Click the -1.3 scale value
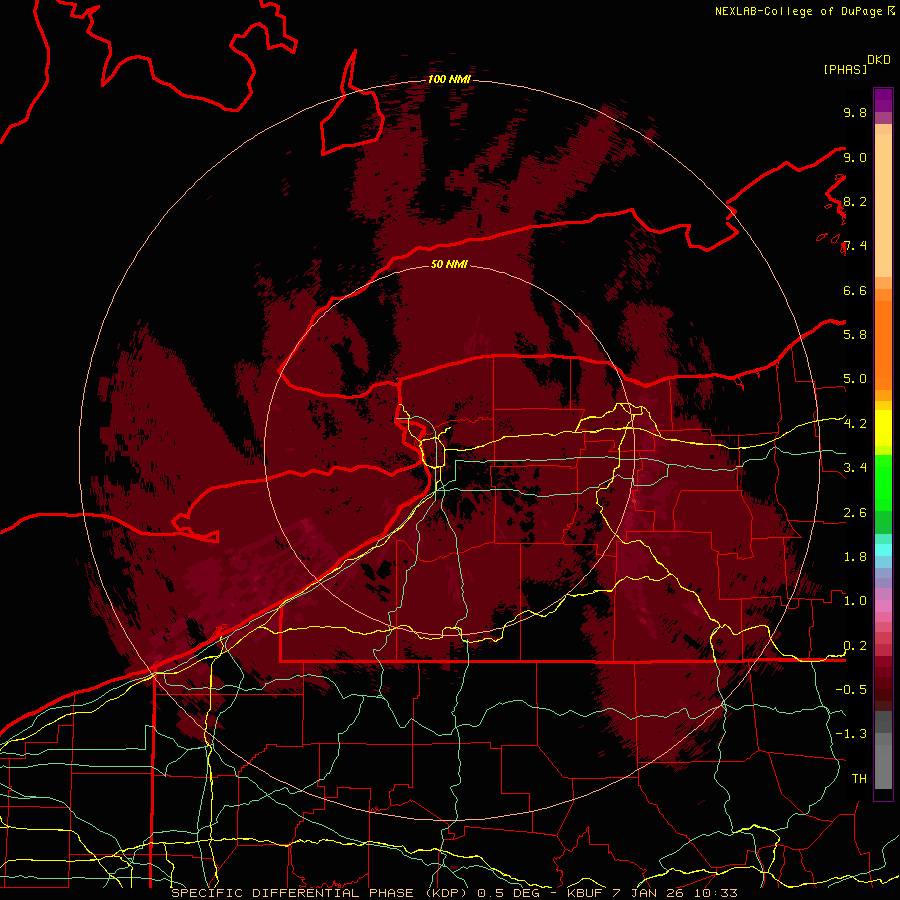The width and height of the screenshot is (900, 900). click(851, 734)
